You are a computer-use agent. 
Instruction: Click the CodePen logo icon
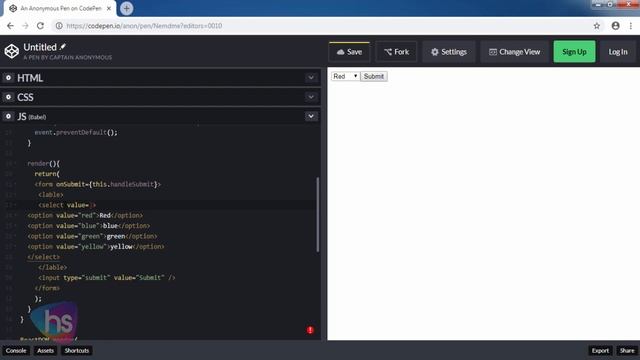coord(12,51)
